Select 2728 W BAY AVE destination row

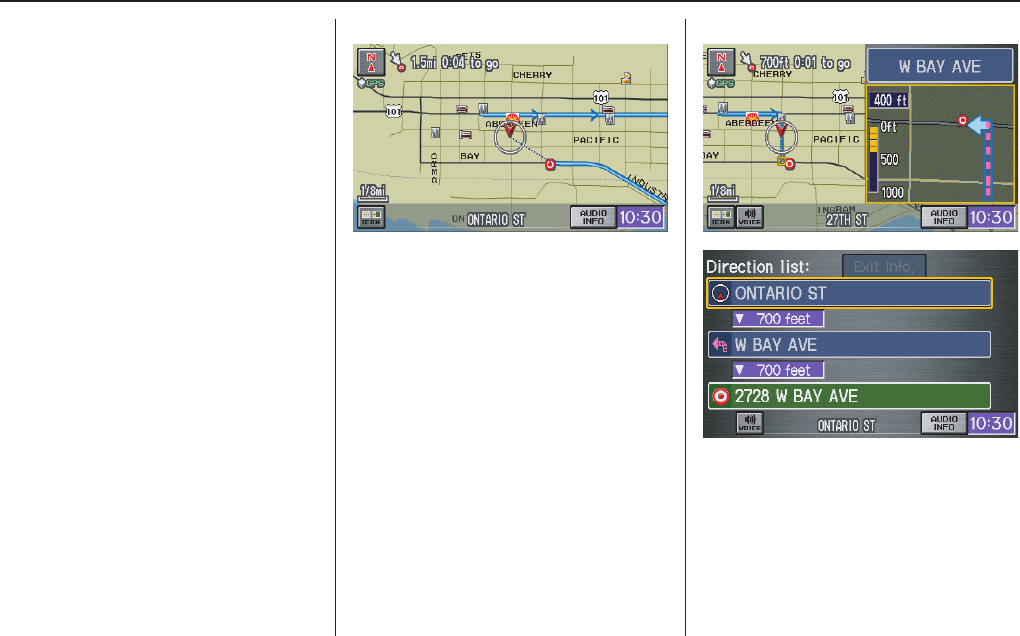[x=850, y=396]
